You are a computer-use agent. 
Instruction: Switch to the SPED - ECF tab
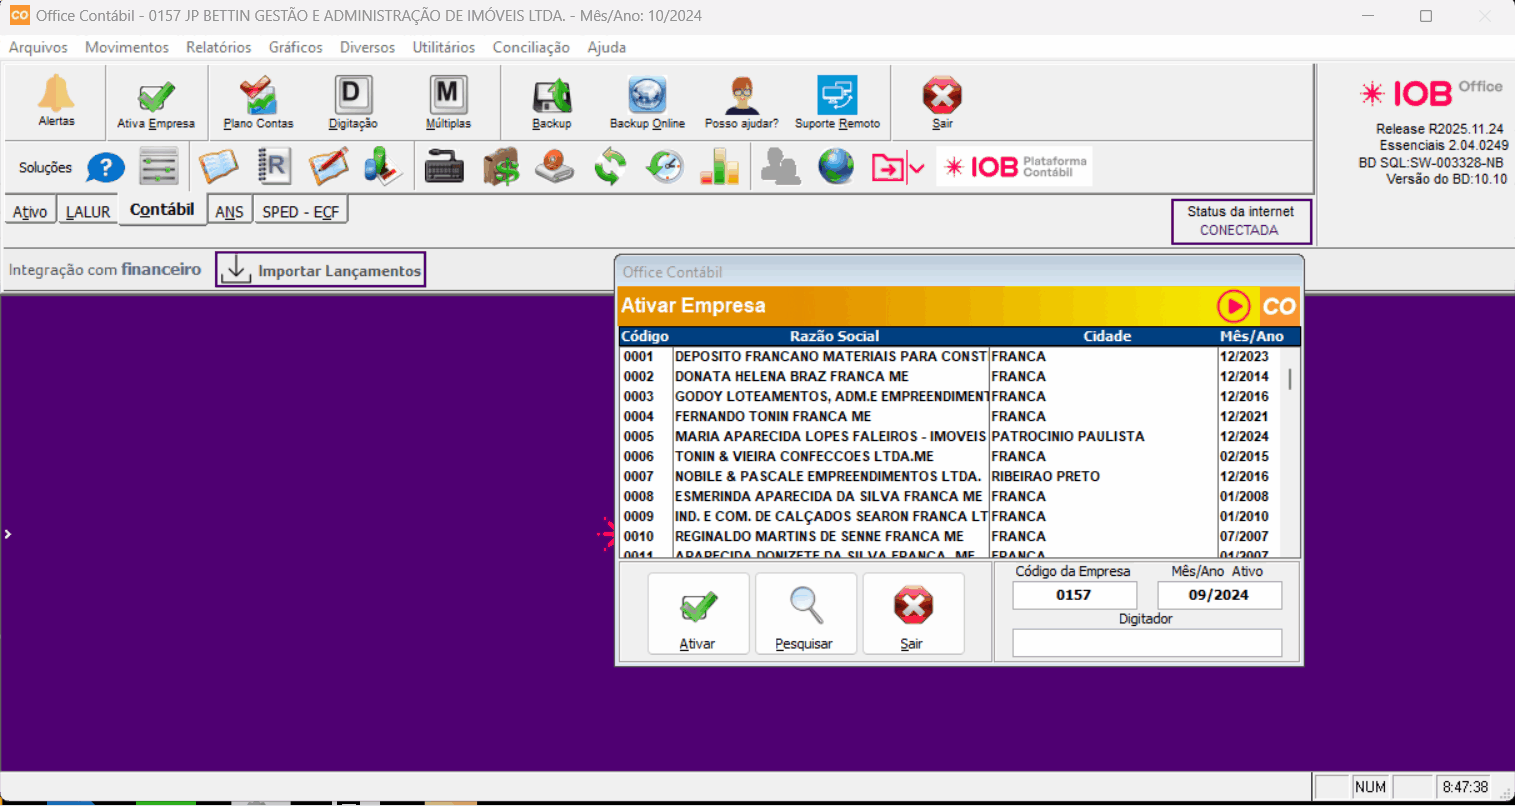[300, 212]
